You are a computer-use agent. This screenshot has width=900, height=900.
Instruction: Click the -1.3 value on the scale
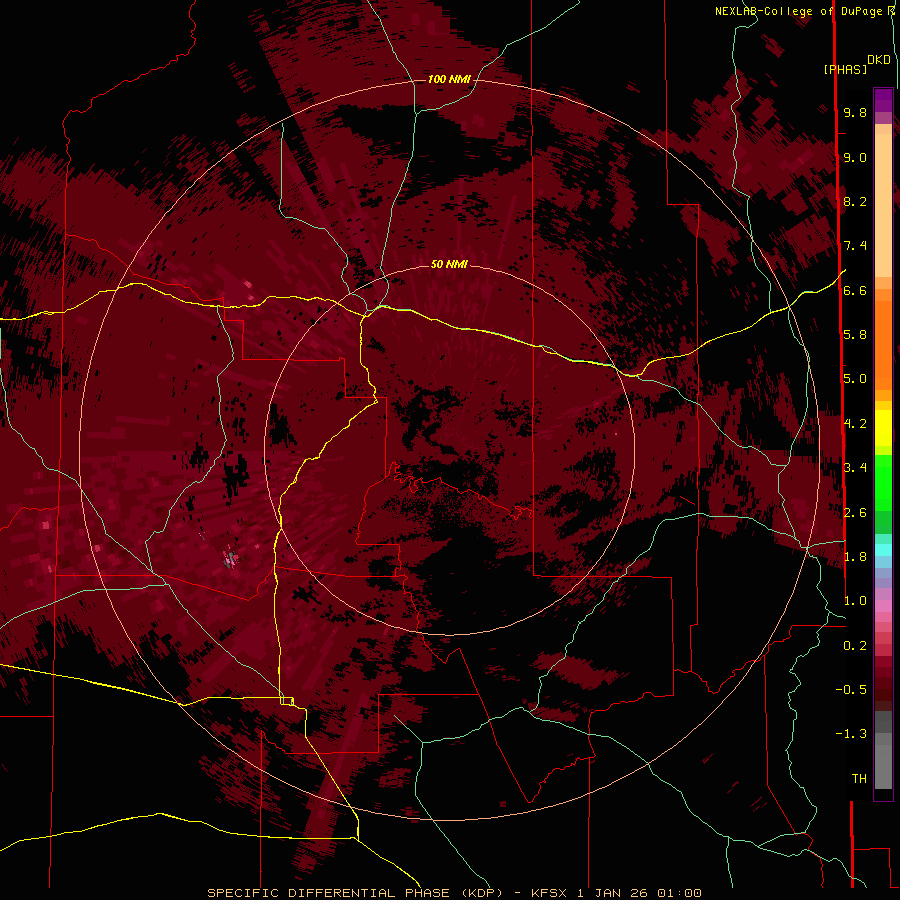point(851,734)
